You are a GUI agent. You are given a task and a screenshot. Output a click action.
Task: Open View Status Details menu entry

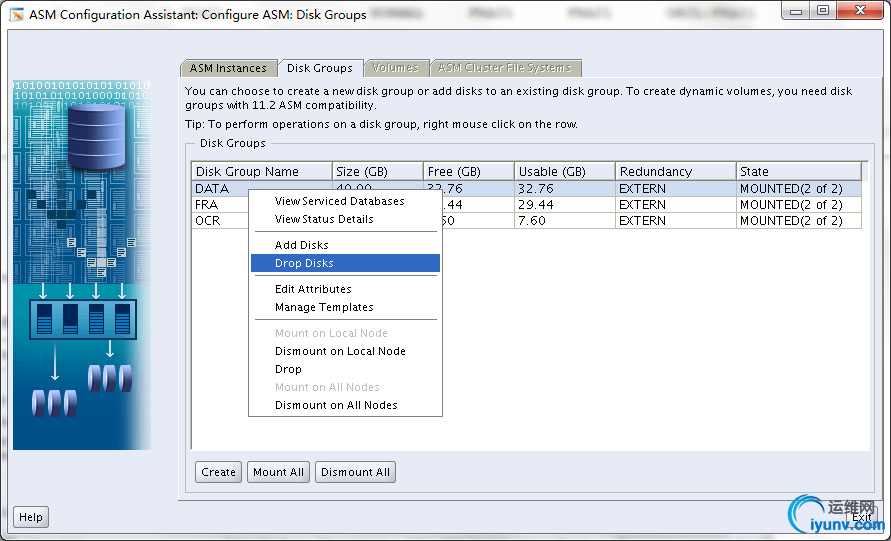tap(324, 219)
